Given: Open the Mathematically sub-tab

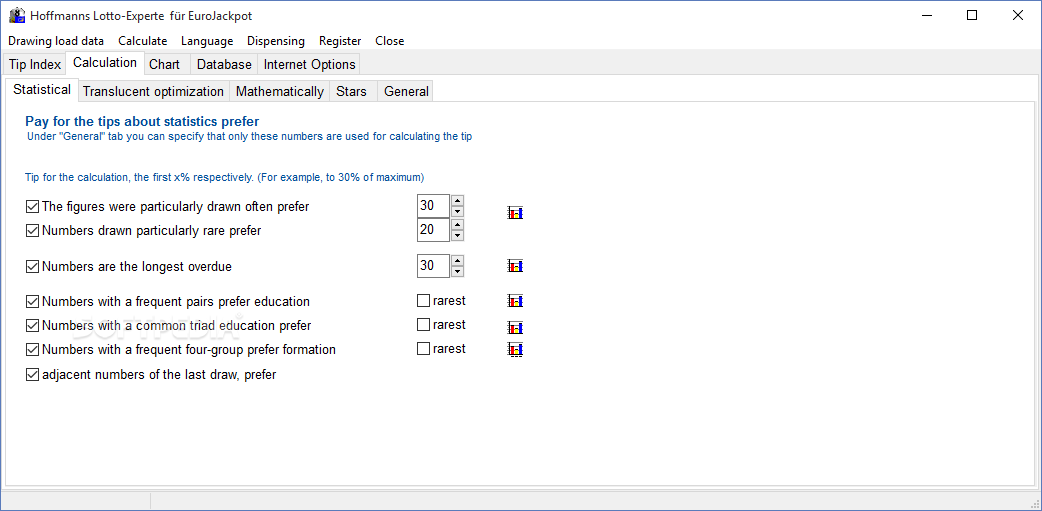Looking at the screenshot, I should pos(280,91).
